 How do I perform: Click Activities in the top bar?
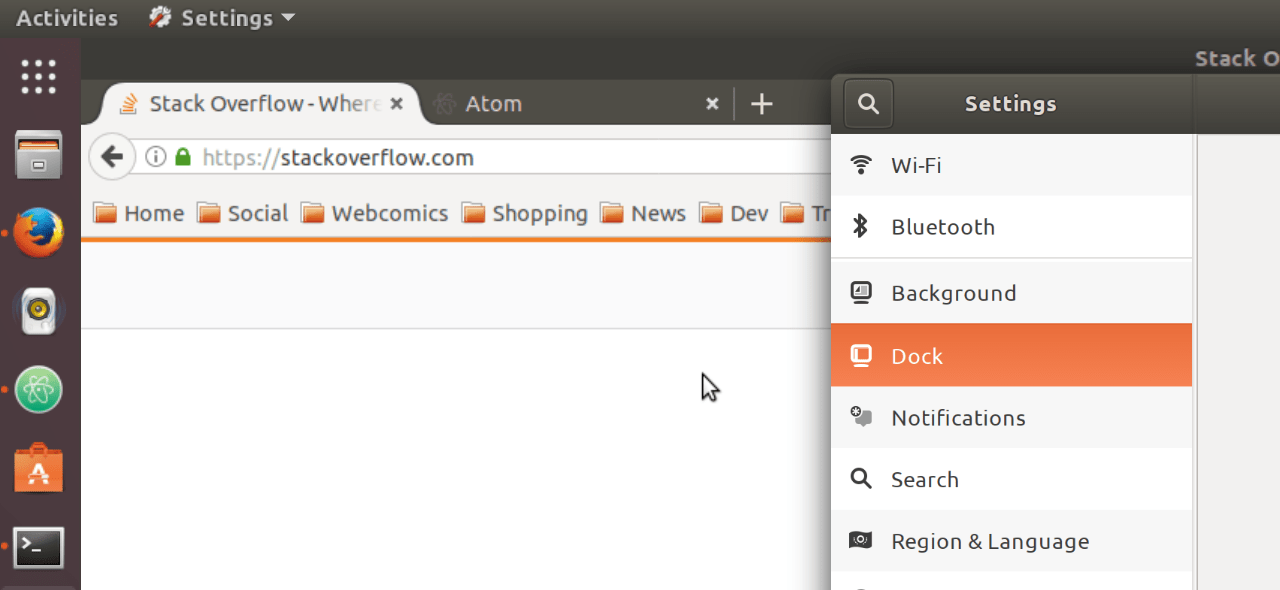(x=66, y=17)
